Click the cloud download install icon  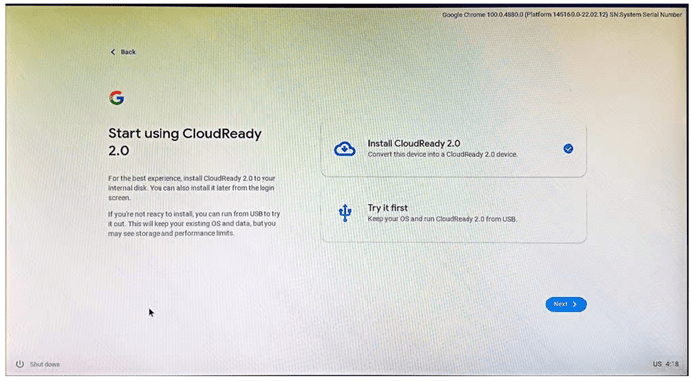(345, 149)
